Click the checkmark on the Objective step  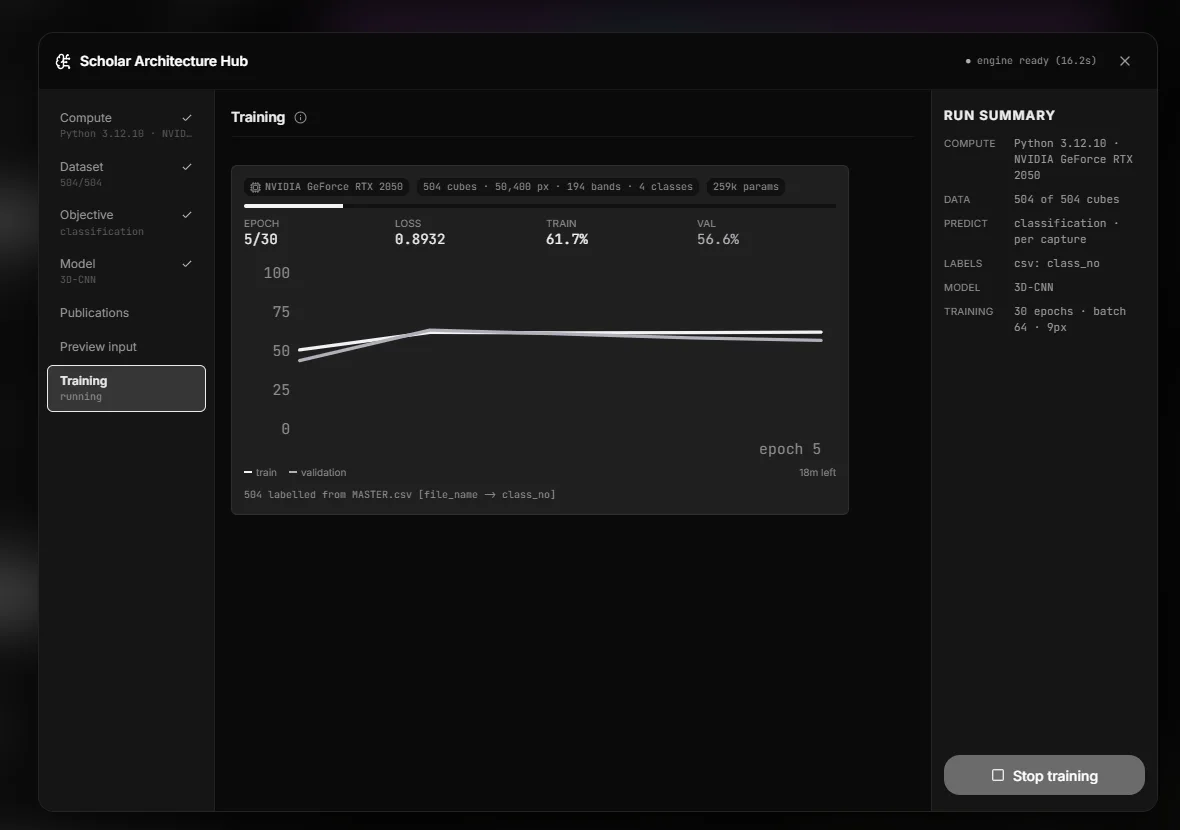187,214
